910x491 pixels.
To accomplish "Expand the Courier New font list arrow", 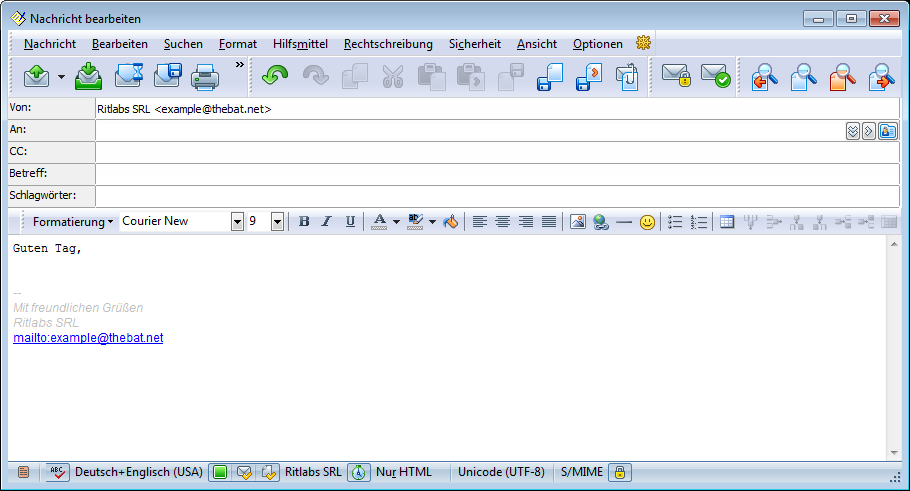I will (237, 222).
